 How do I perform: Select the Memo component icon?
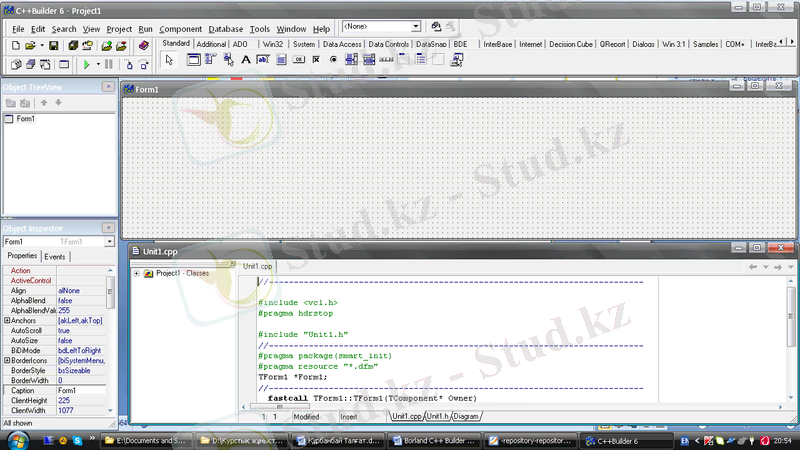[x=281, y=60]
